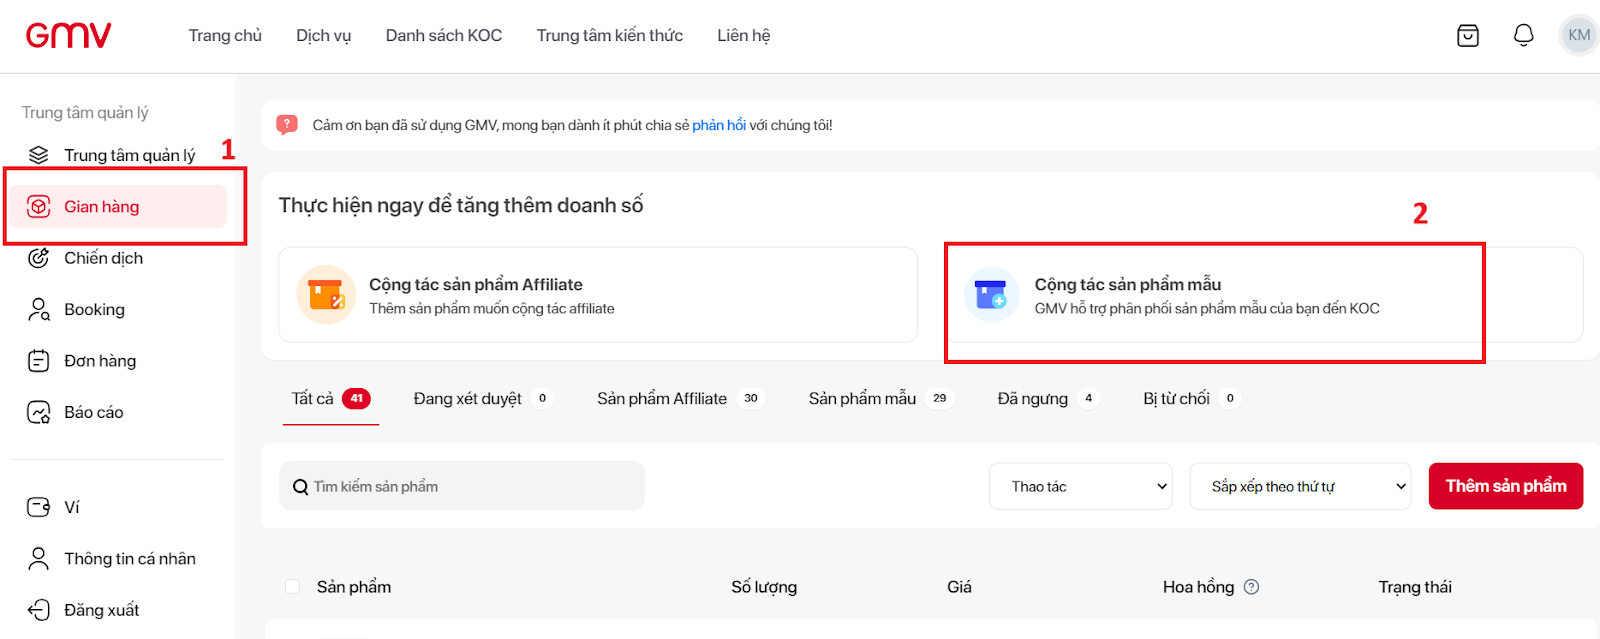Open the Thao tác dropdown
The height and width of the screenshot is (639, 1600).
pos(1080,486)
